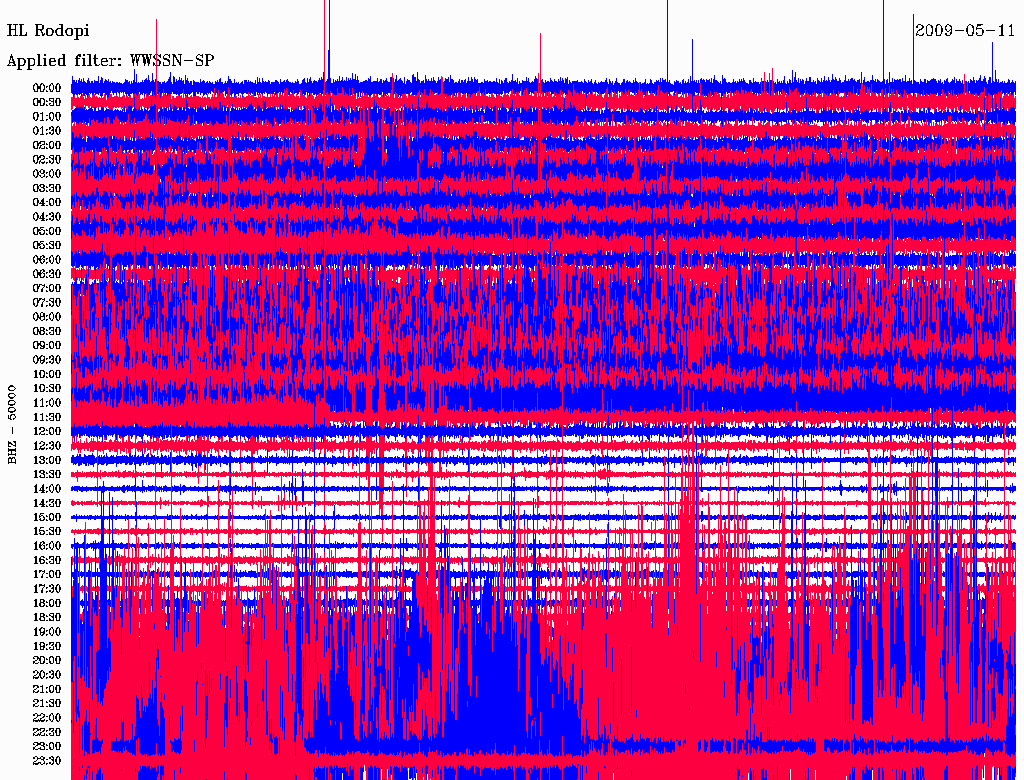
Task: Click the 20:00 time row label
Action: (47, 660)
